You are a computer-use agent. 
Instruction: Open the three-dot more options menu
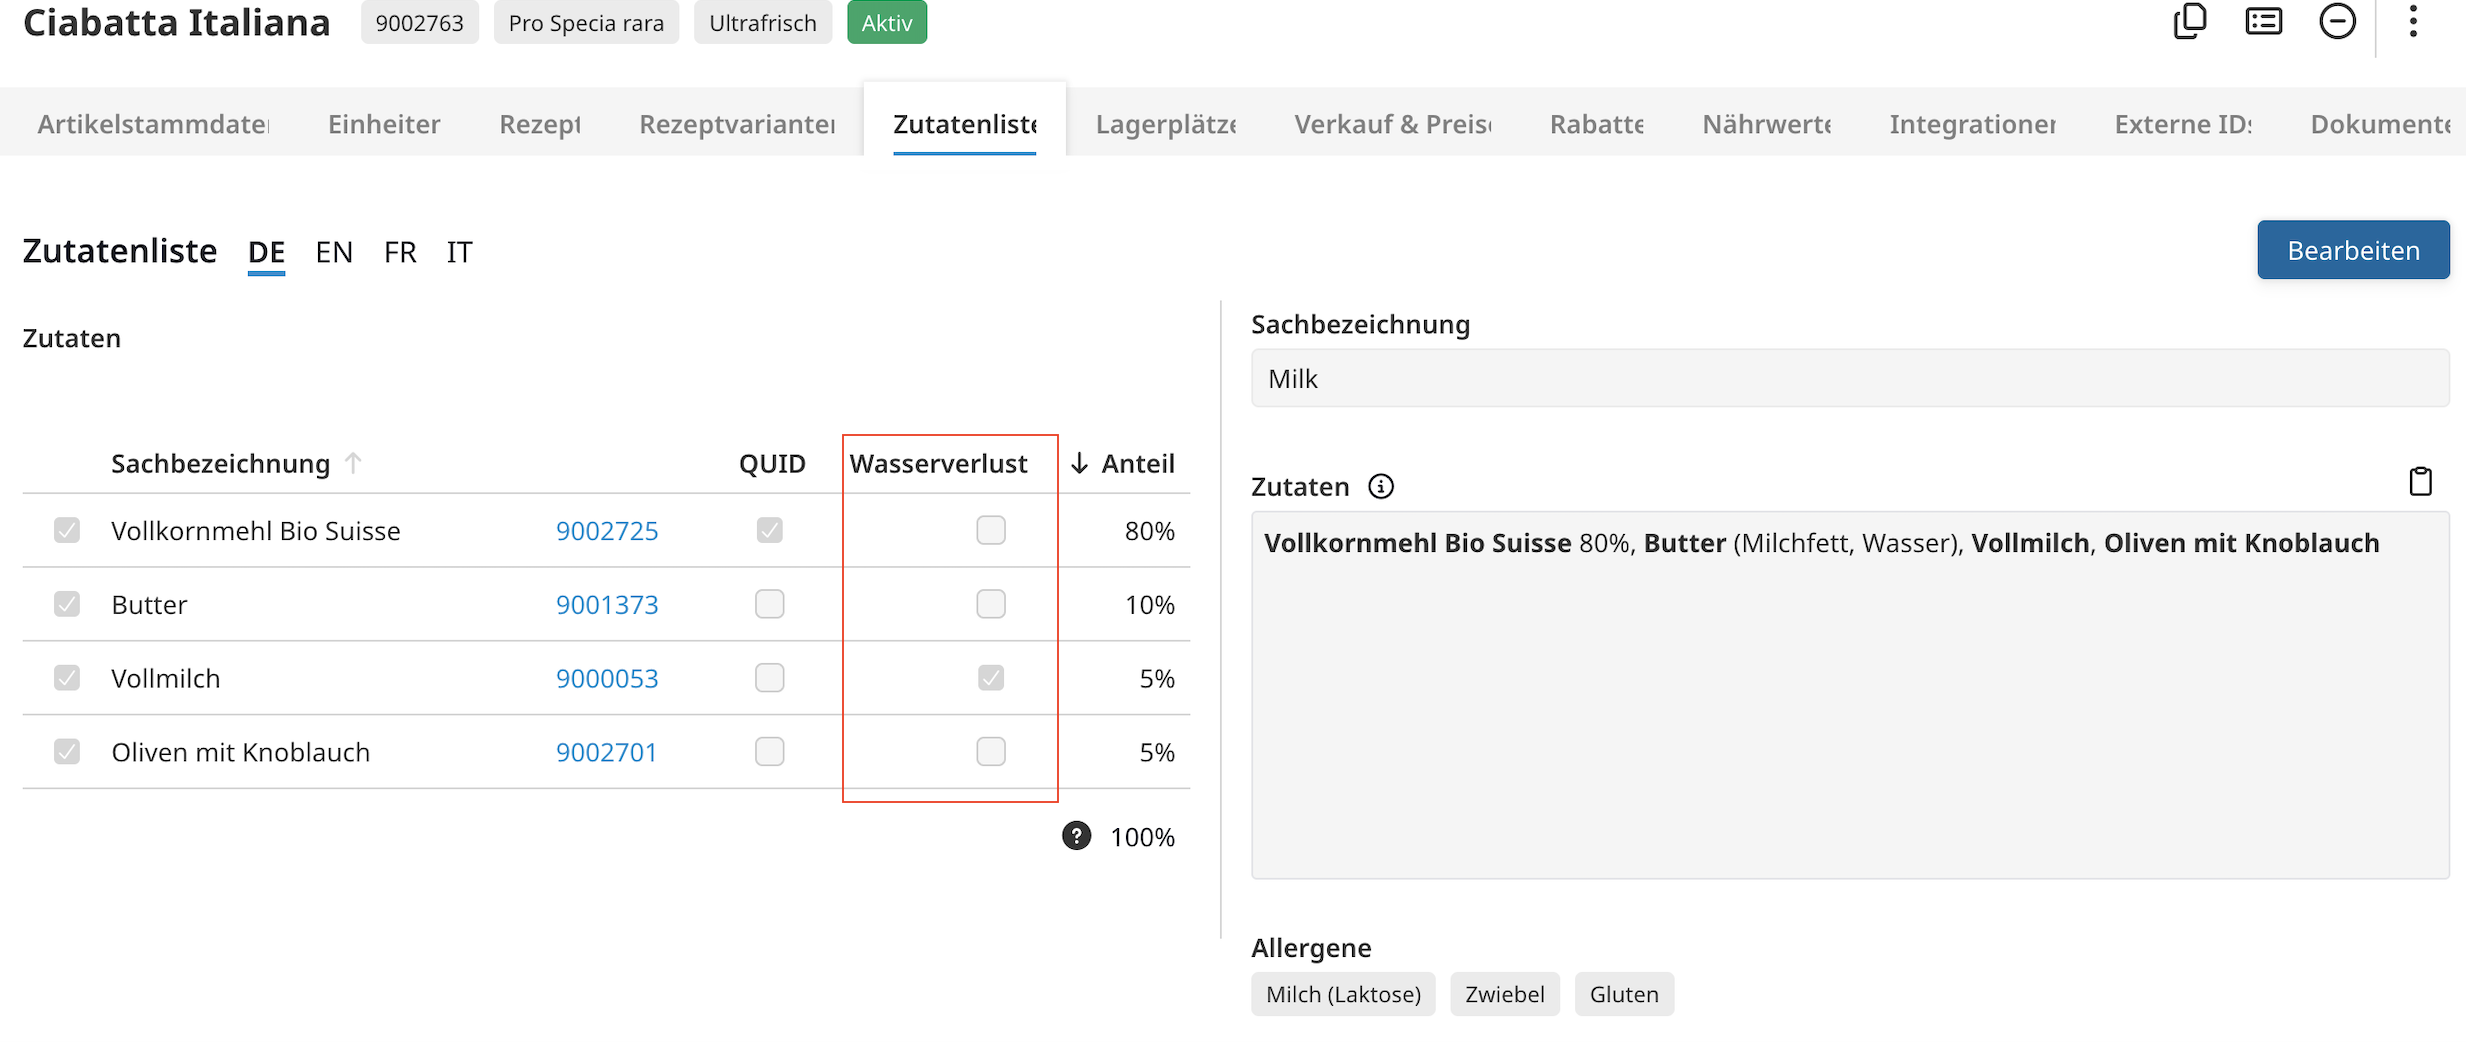[2413, 21]
